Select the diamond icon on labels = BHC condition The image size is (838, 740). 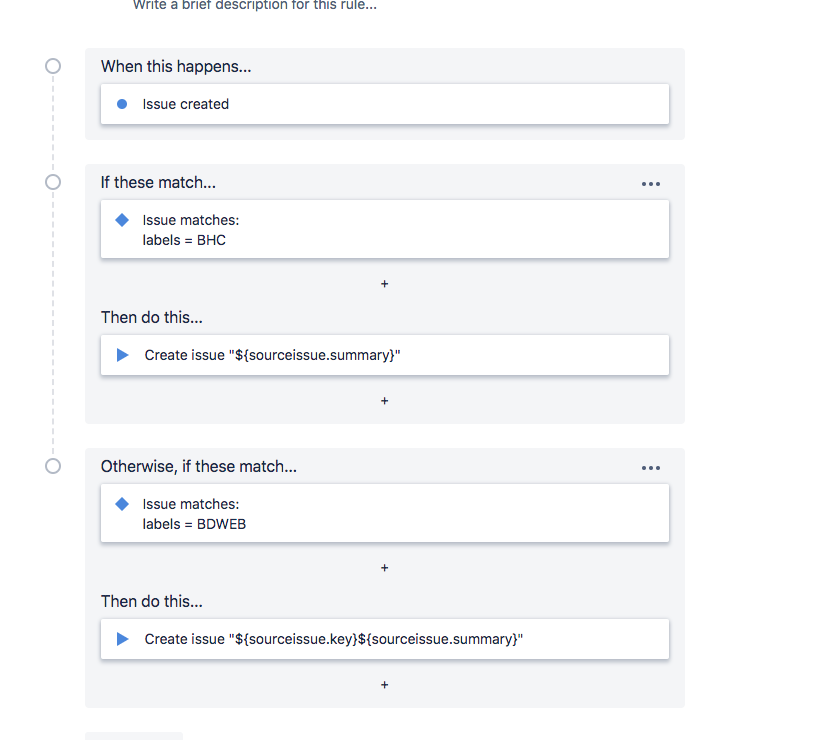(x=121, y=220)
